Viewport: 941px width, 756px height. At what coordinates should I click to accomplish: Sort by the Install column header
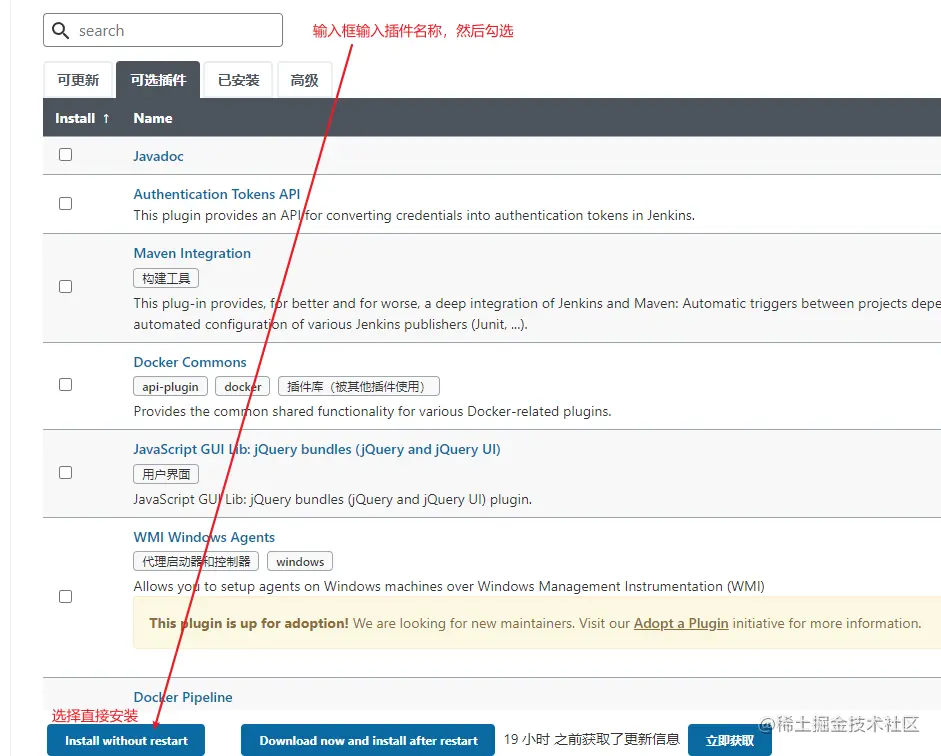(82, 118)
